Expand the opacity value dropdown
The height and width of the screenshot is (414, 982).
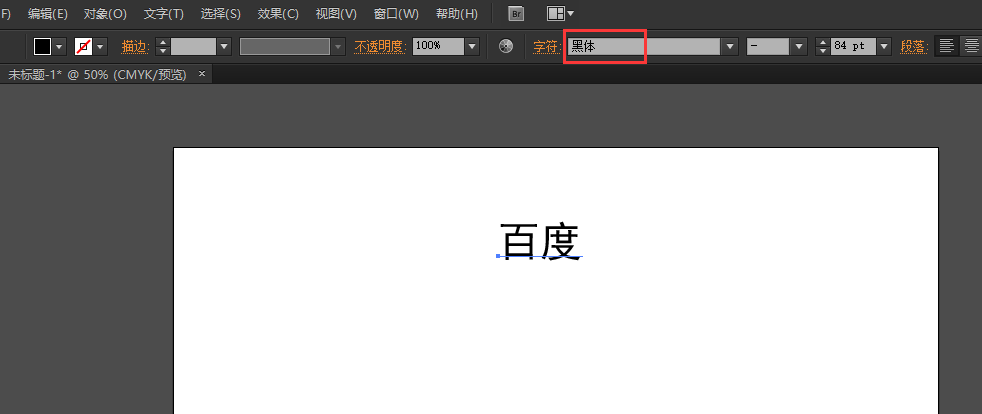[473, 46]
